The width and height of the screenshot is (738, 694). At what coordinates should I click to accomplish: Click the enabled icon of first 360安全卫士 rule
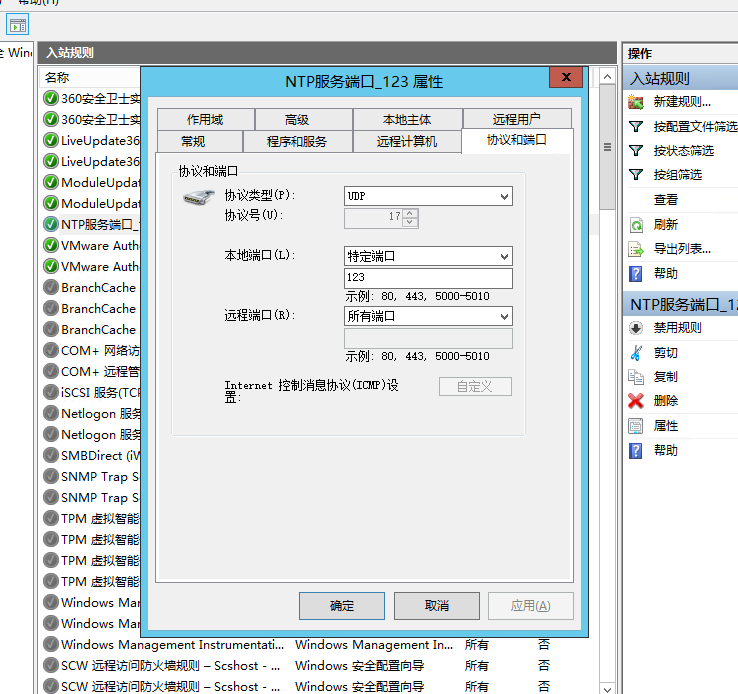51,98
